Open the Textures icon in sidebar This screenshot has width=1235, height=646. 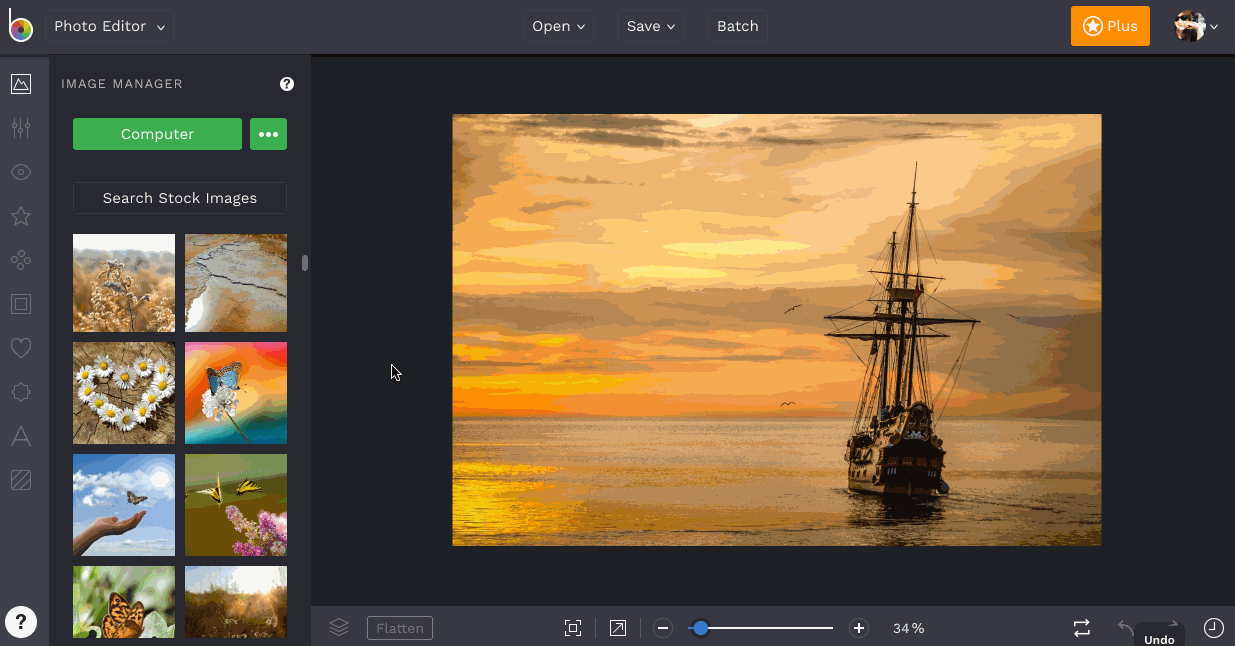coord(21,480)
